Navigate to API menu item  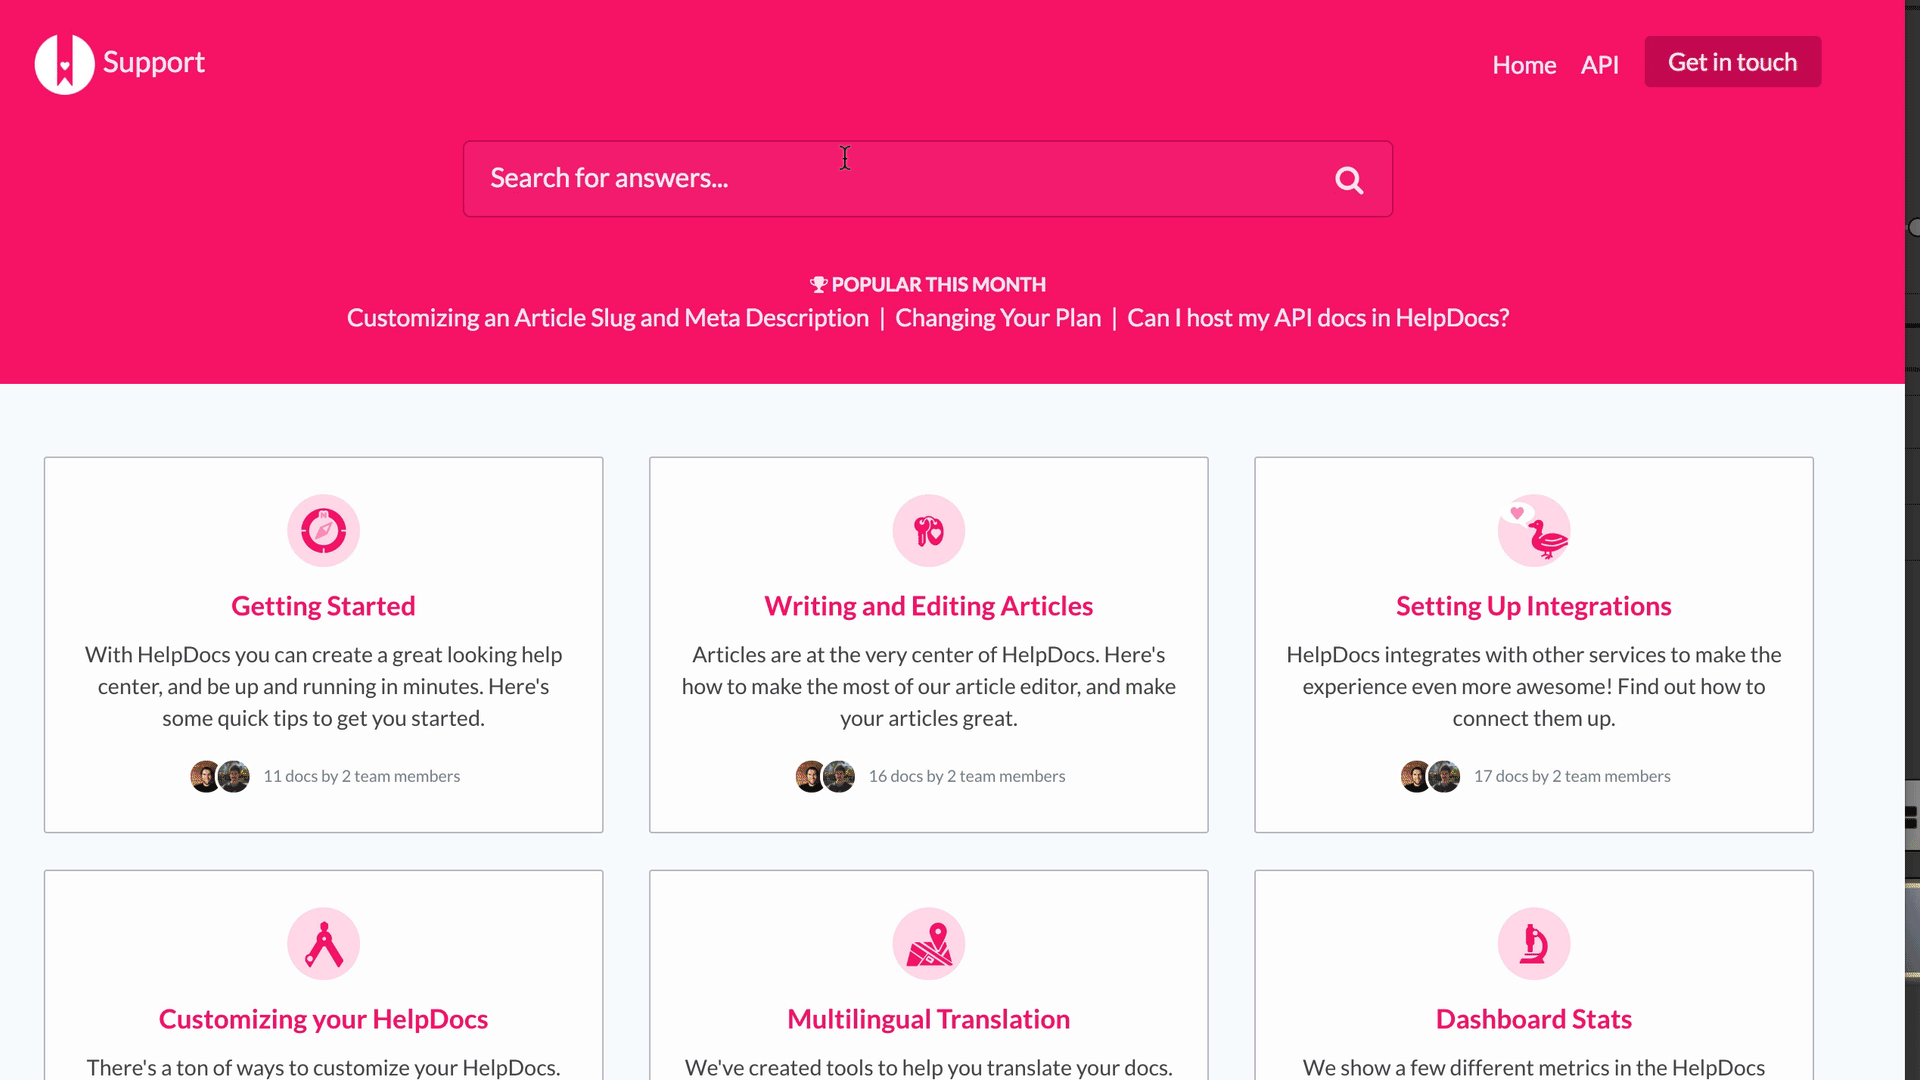tap(1600, 62)
